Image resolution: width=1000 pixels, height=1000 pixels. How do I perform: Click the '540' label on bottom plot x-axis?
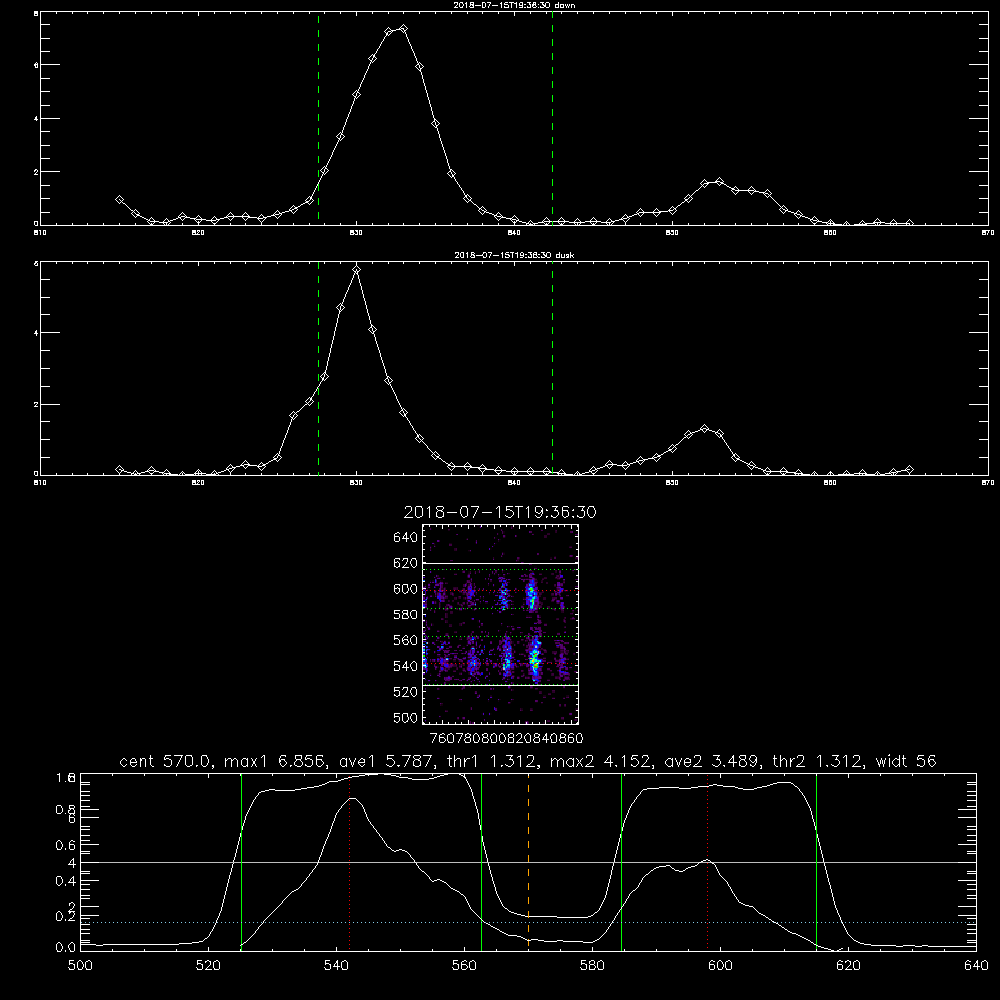pos(336,965)
